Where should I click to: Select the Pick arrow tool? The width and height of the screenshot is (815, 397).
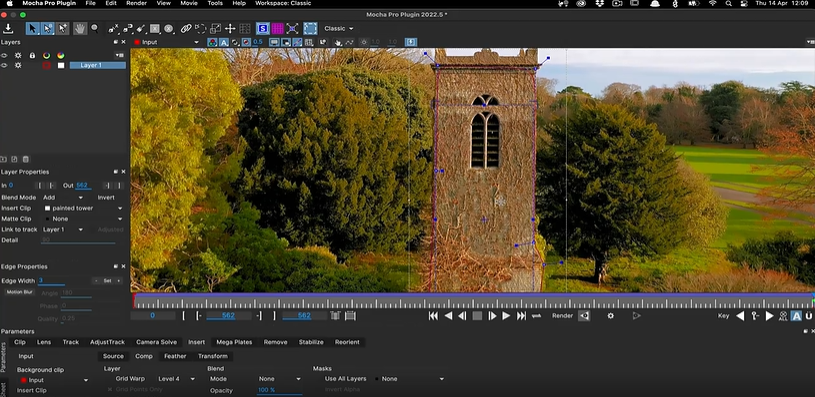(33, 29)
